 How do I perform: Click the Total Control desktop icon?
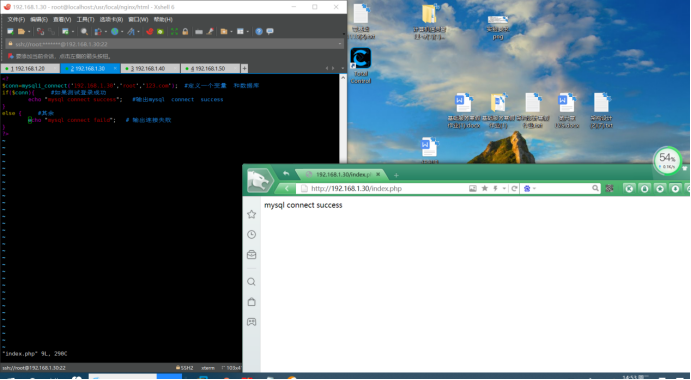tap(360, 66)
